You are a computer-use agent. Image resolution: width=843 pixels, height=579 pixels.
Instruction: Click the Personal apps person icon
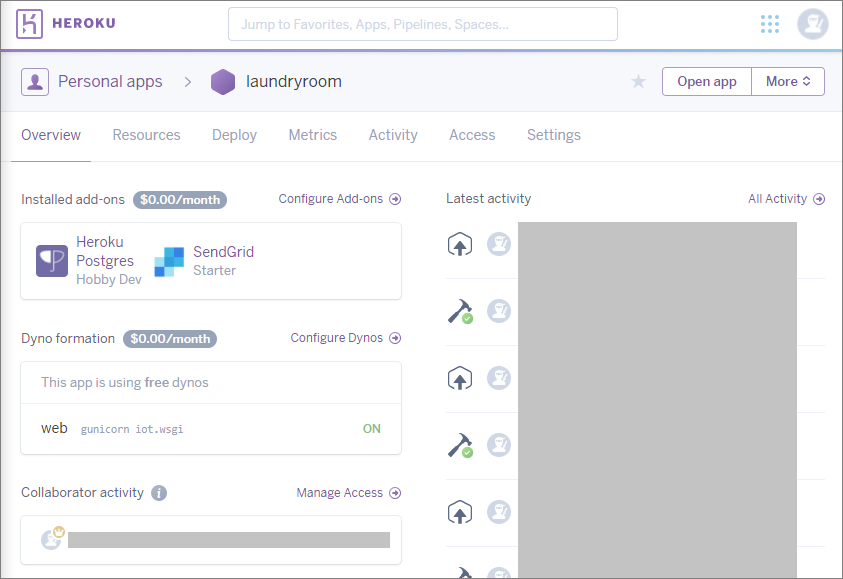pyautogui.click(x=35, y=82)
